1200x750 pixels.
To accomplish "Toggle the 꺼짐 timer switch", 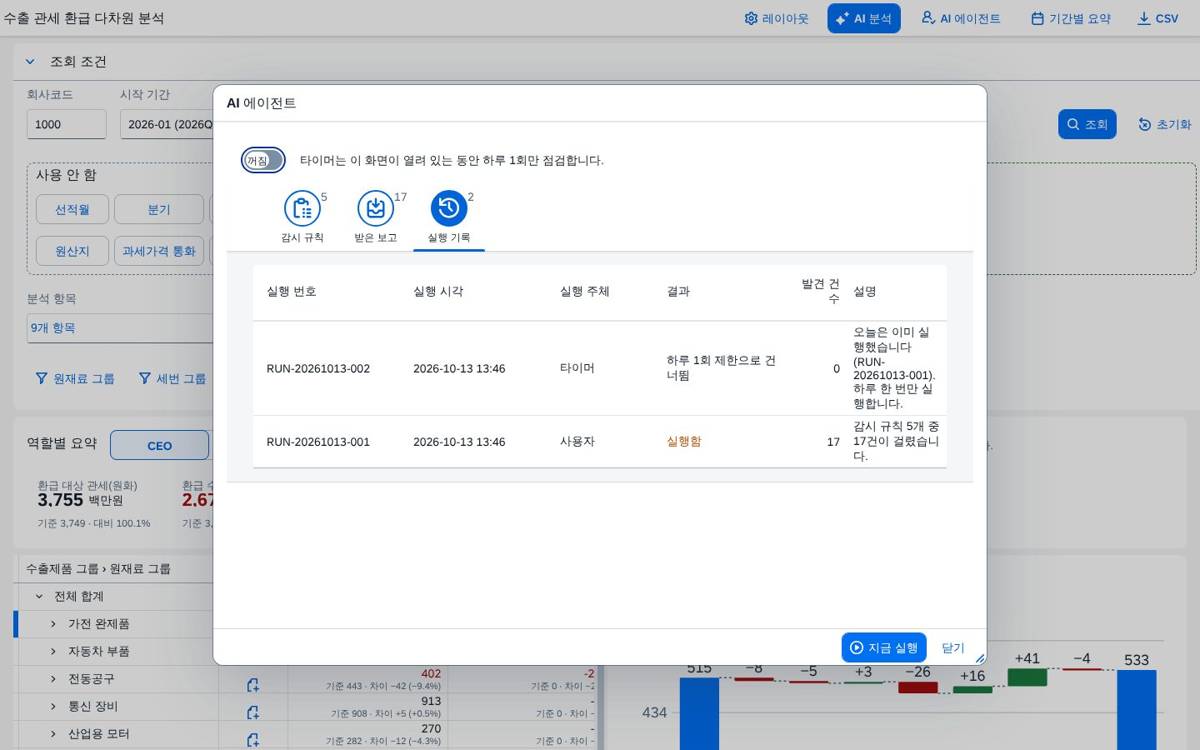I will 263,160.
